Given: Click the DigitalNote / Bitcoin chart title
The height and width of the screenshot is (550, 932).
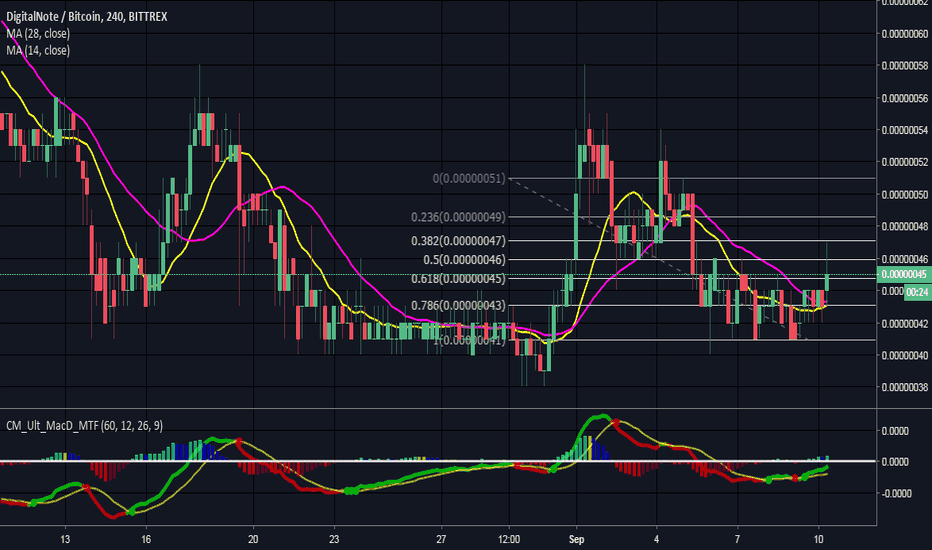Looking at the screenshot, I should point(87,17).
